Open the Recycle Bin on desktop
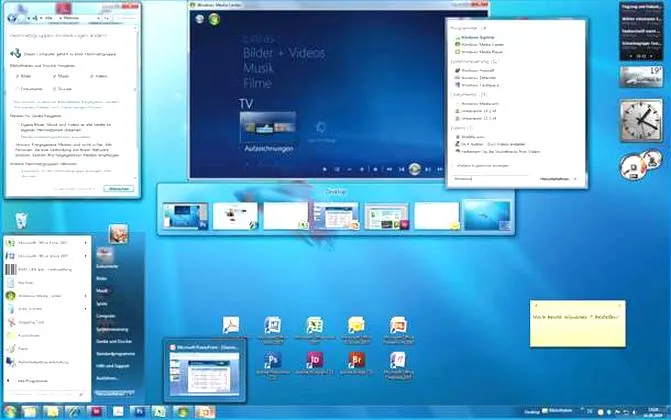The image size is (671, 420). 20,220
